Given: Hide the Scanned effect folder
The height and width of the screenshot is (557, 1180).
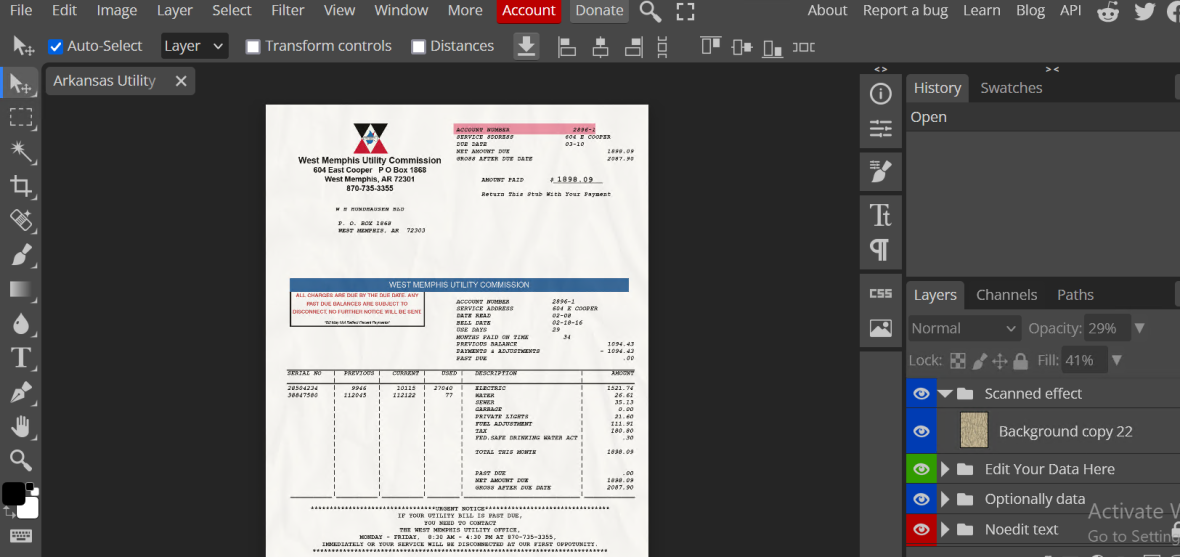Looking at the screenshot, I should (x=921, y=394).
